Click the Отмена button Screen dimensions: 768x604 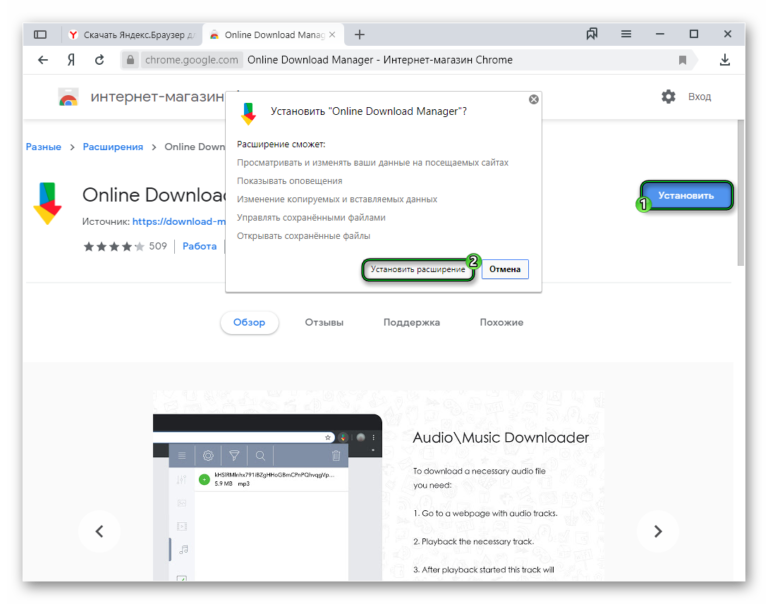click(x=505, y=269)
